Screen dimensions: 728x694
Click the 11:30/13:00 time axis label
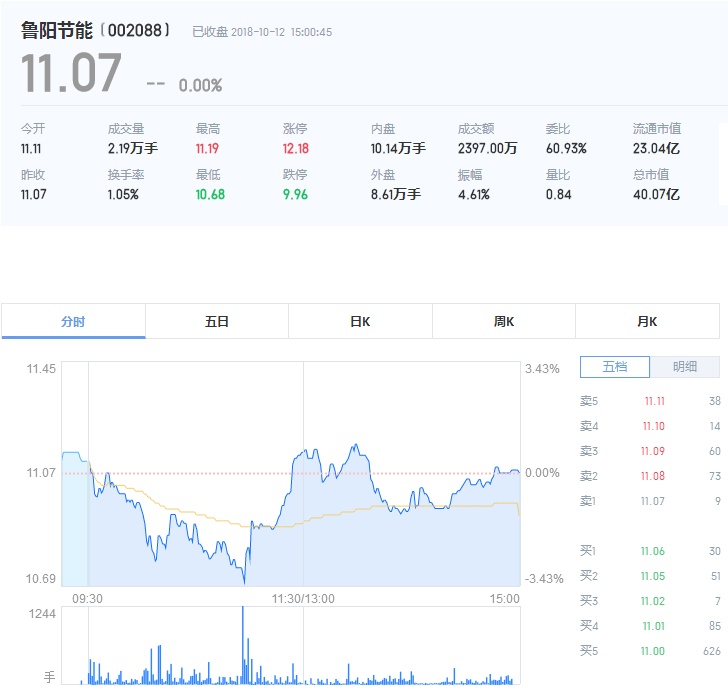(303, 599)
